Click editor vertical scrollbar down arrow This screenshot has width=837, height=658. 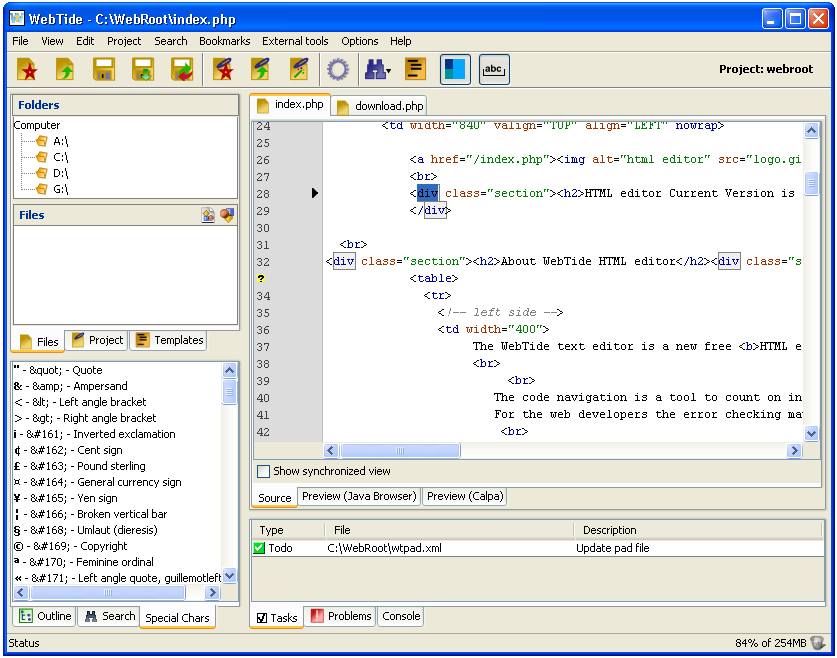811,433
